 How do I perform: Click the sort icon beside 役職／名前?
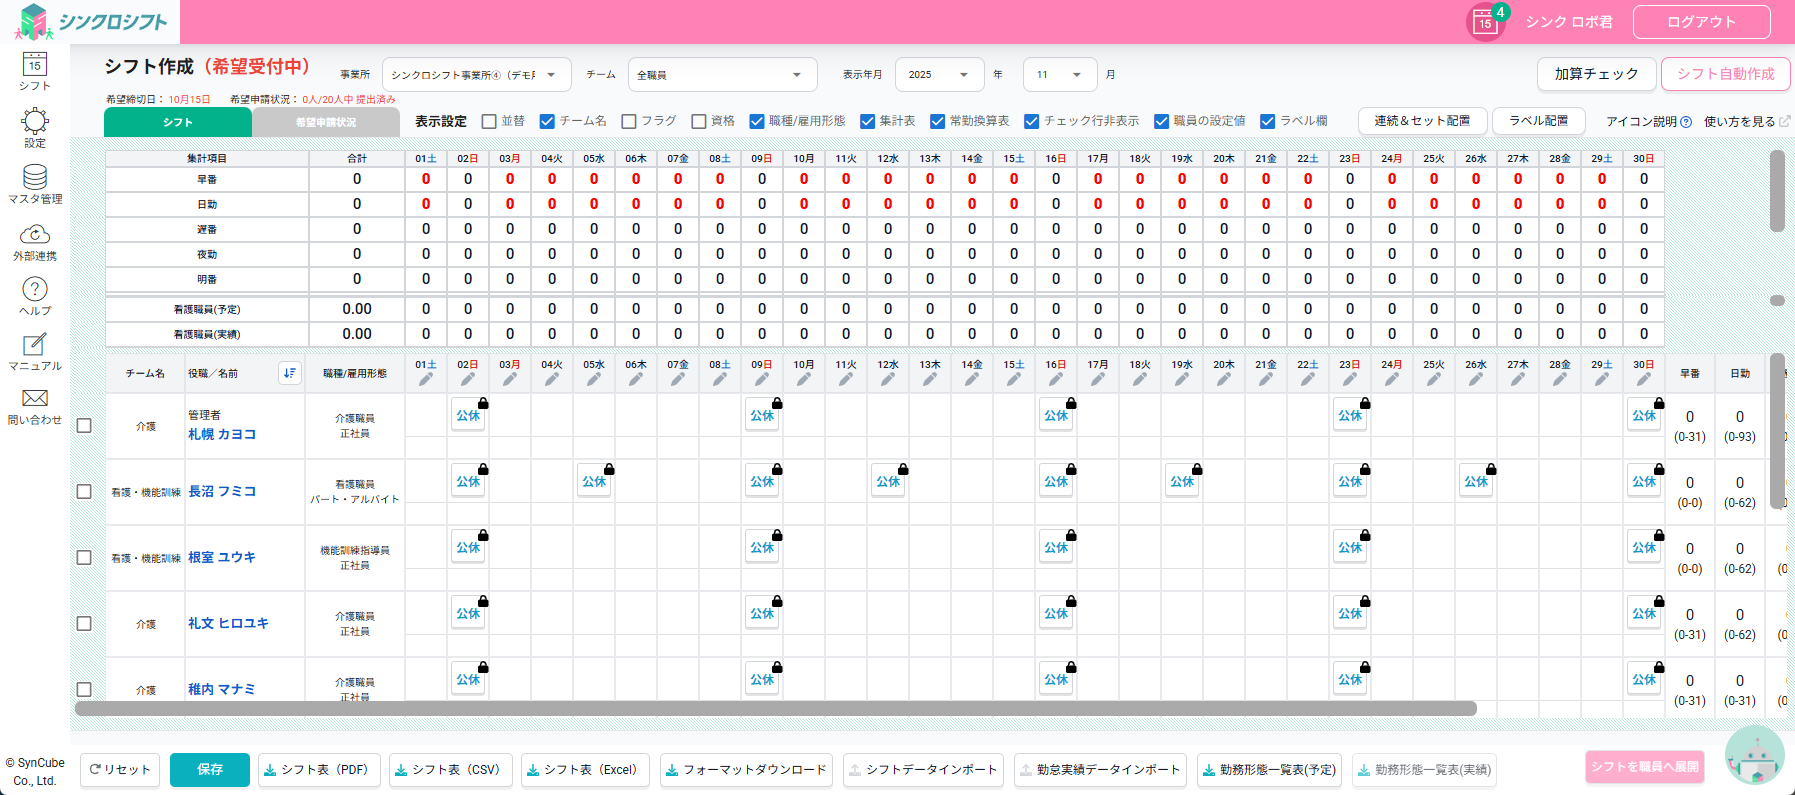[289, 373]
